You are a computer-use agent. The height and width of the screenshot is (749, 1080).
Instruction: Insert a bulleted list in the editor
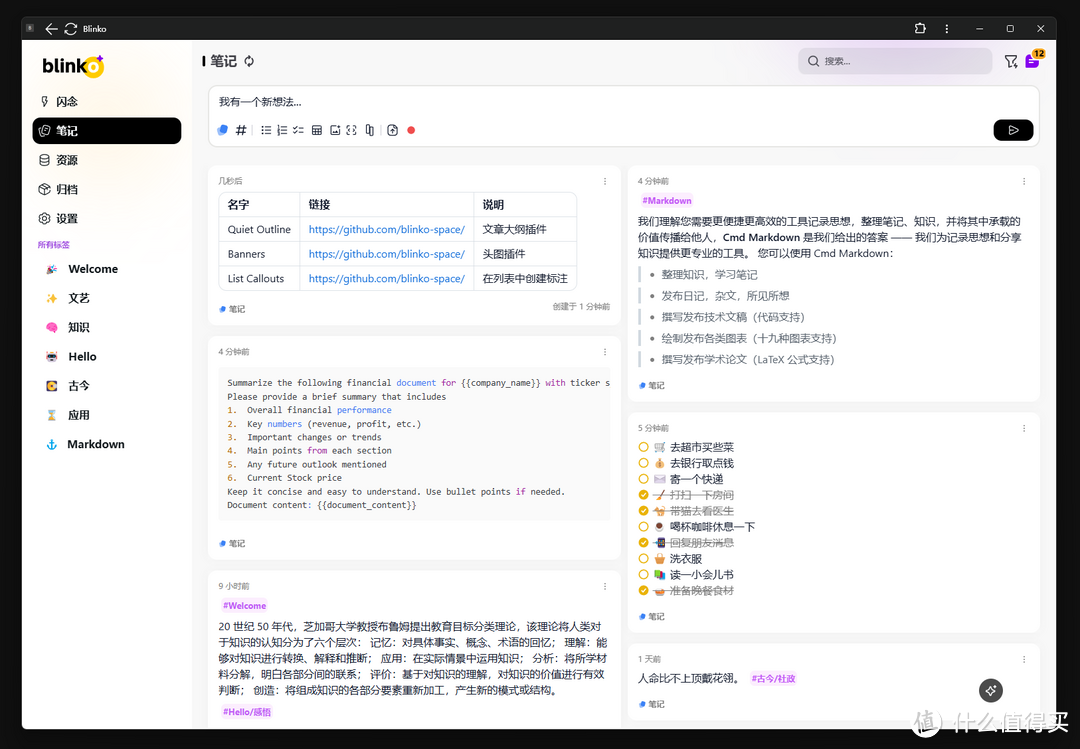click(266, 130)
